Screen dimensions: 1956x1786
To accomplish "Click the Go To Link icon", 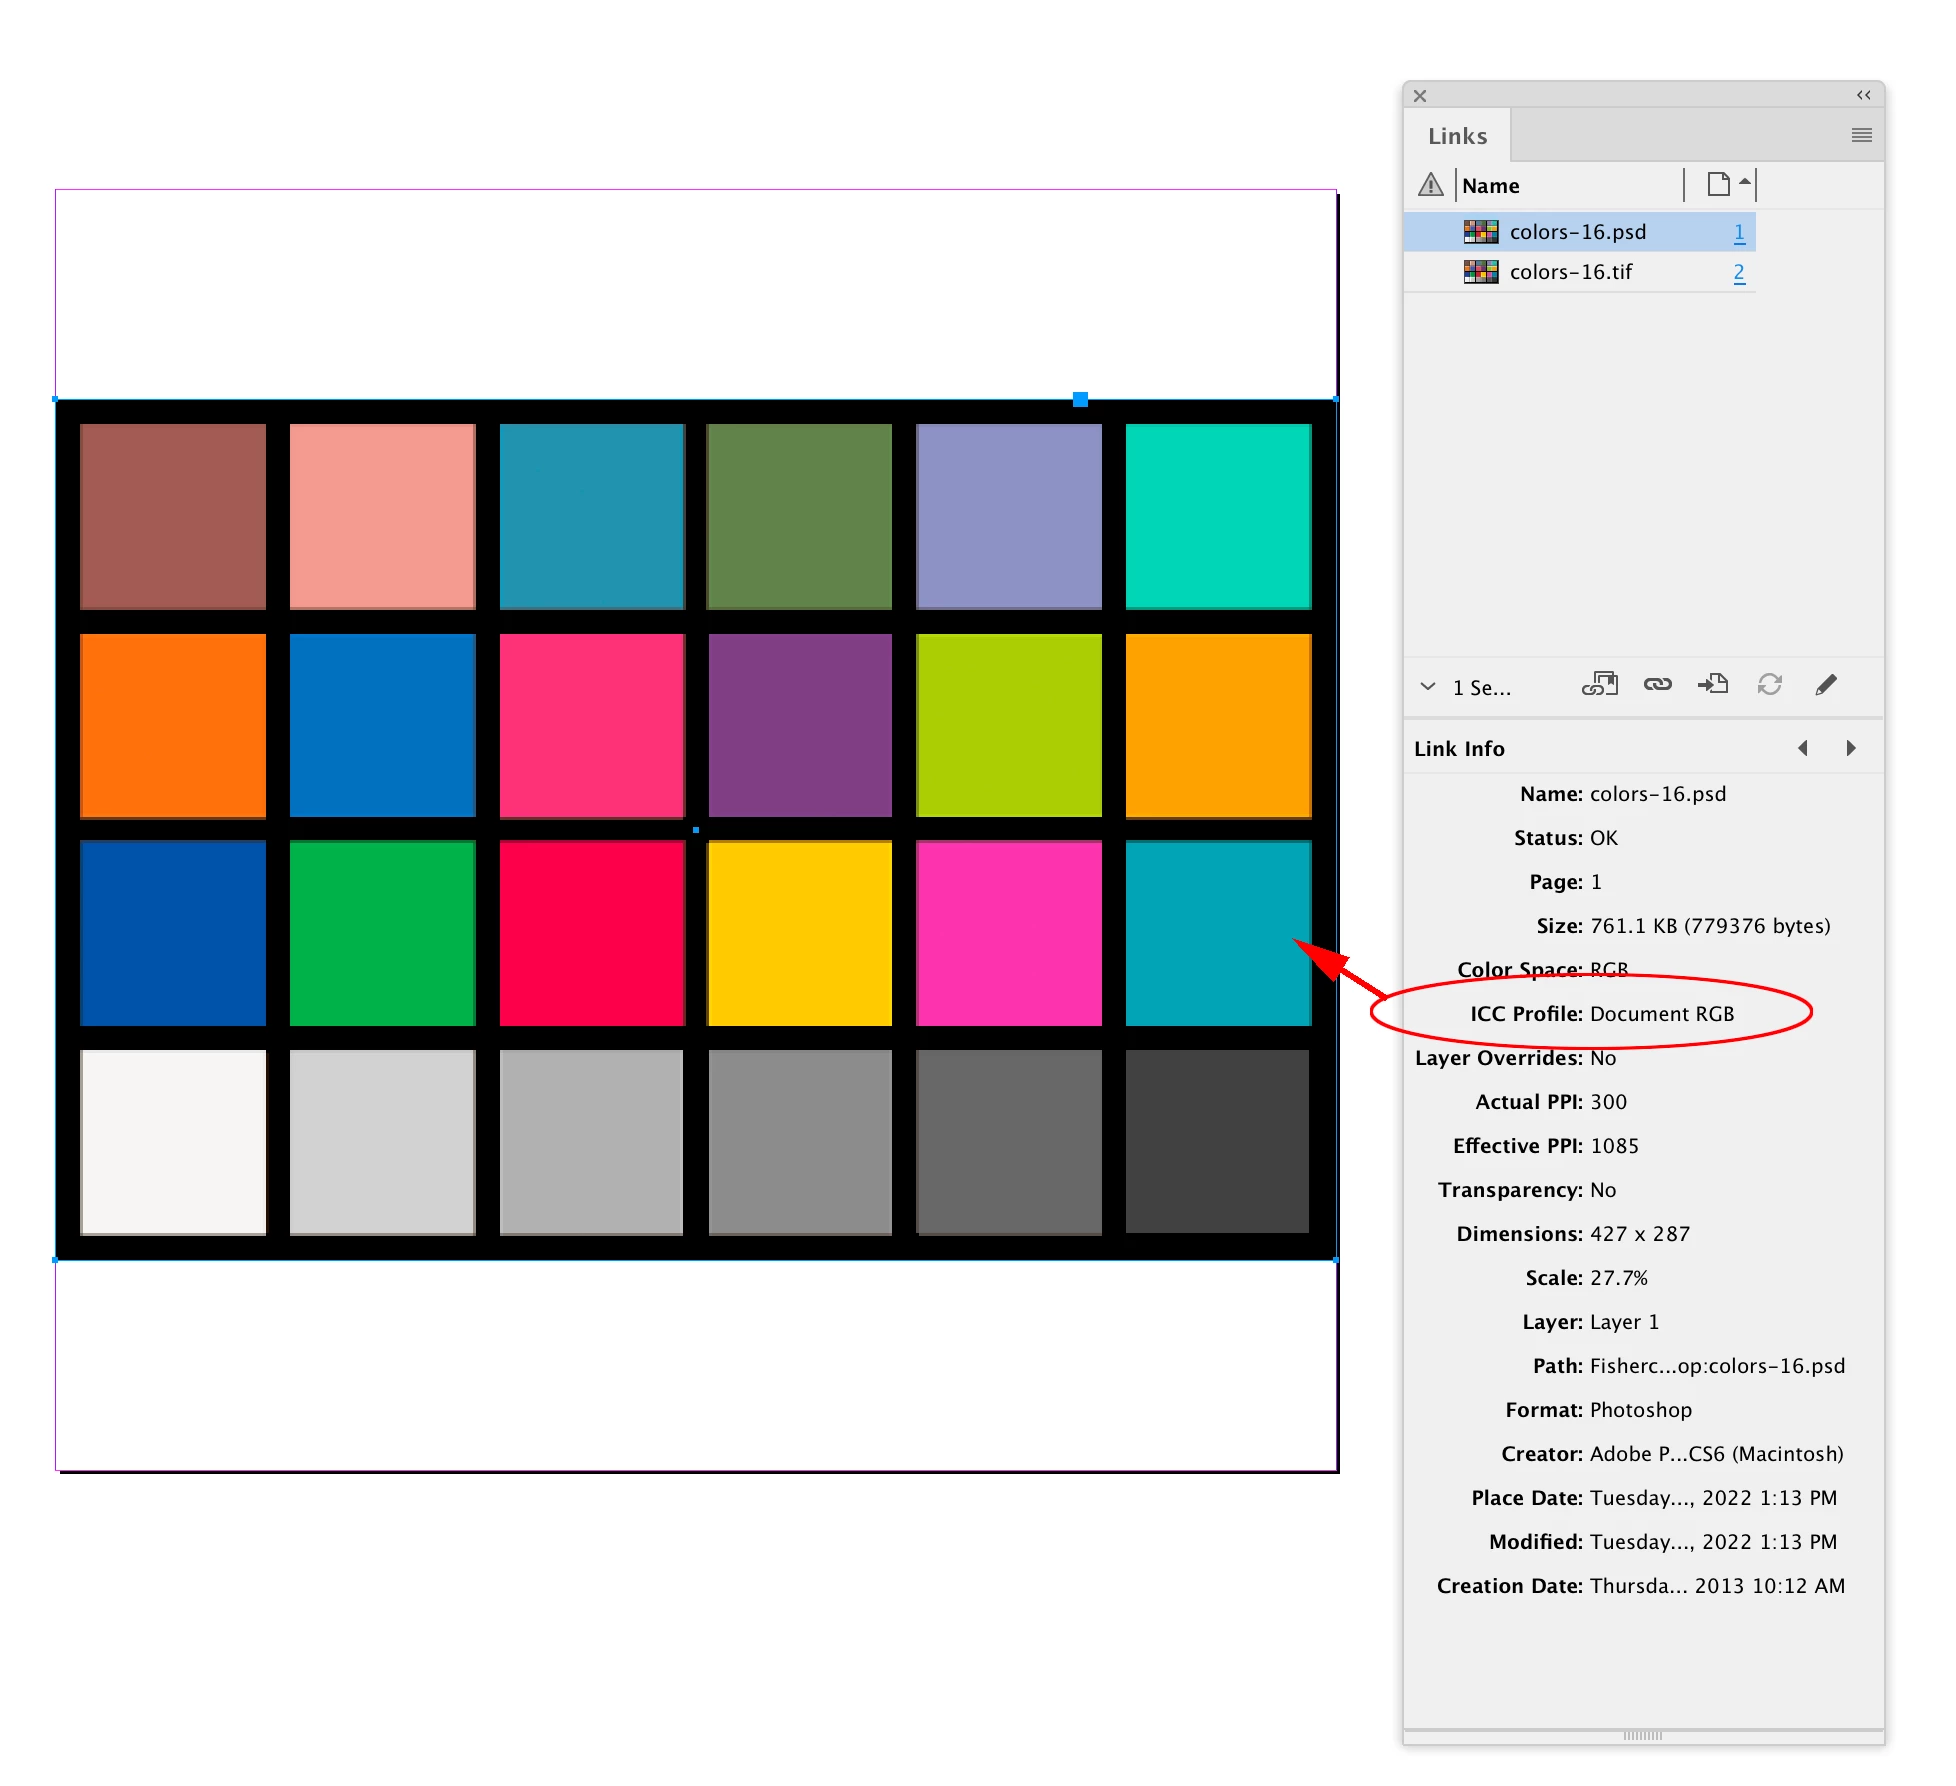I will (x=1713, y=685).
